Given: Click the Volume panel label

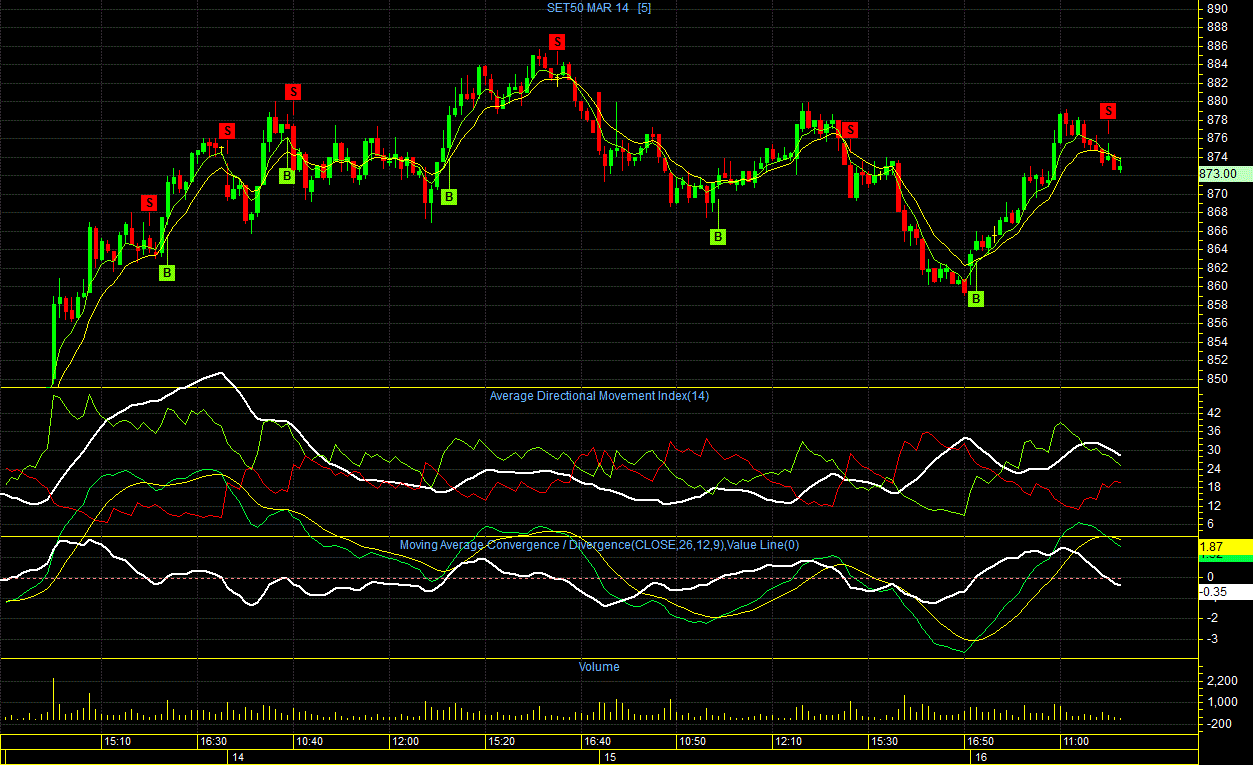Looking at the screenshot, I should pyautogui.click(x=599, y=667).
